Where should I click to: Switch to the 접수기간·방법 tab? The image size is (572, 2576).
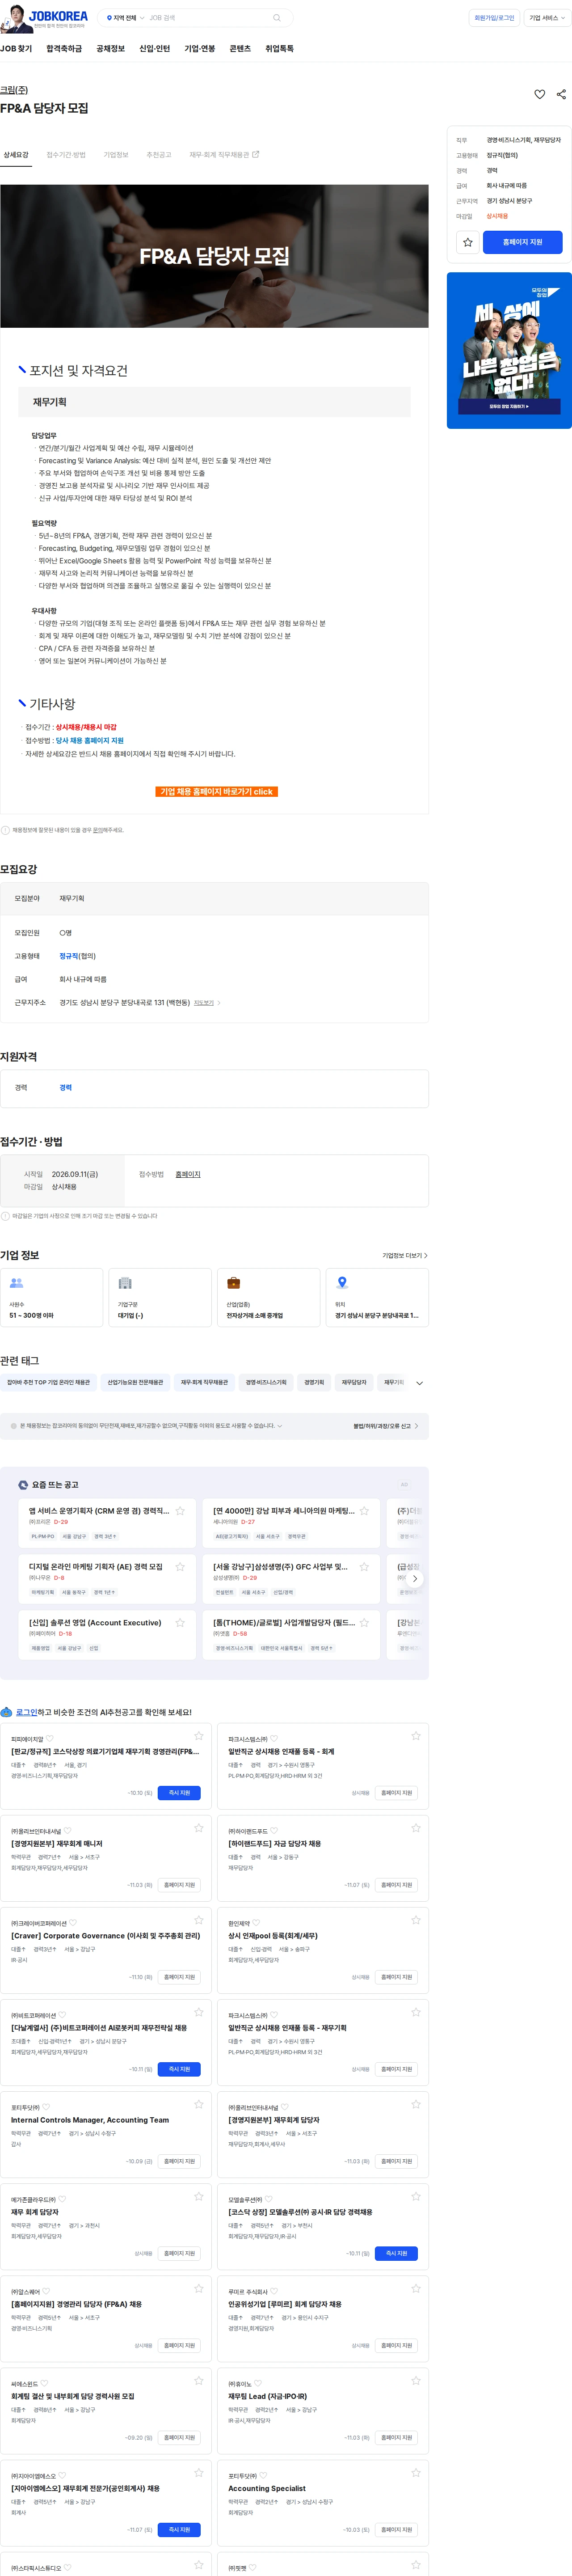66,155
